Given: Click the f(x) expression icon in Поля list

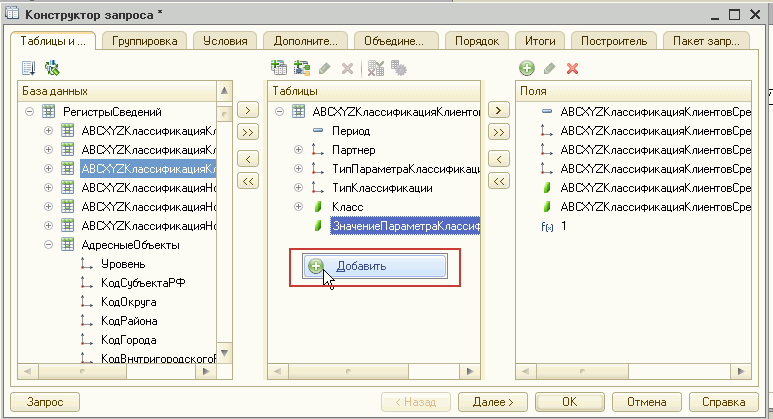Looking at the screenshot, I should coord(547,226).
